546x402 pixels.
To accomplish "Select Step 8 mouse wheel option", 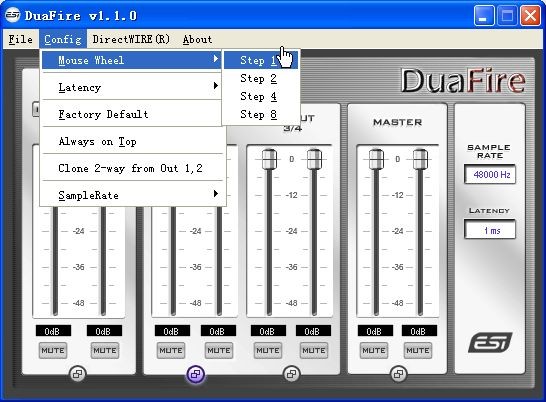I will point(260,114).
